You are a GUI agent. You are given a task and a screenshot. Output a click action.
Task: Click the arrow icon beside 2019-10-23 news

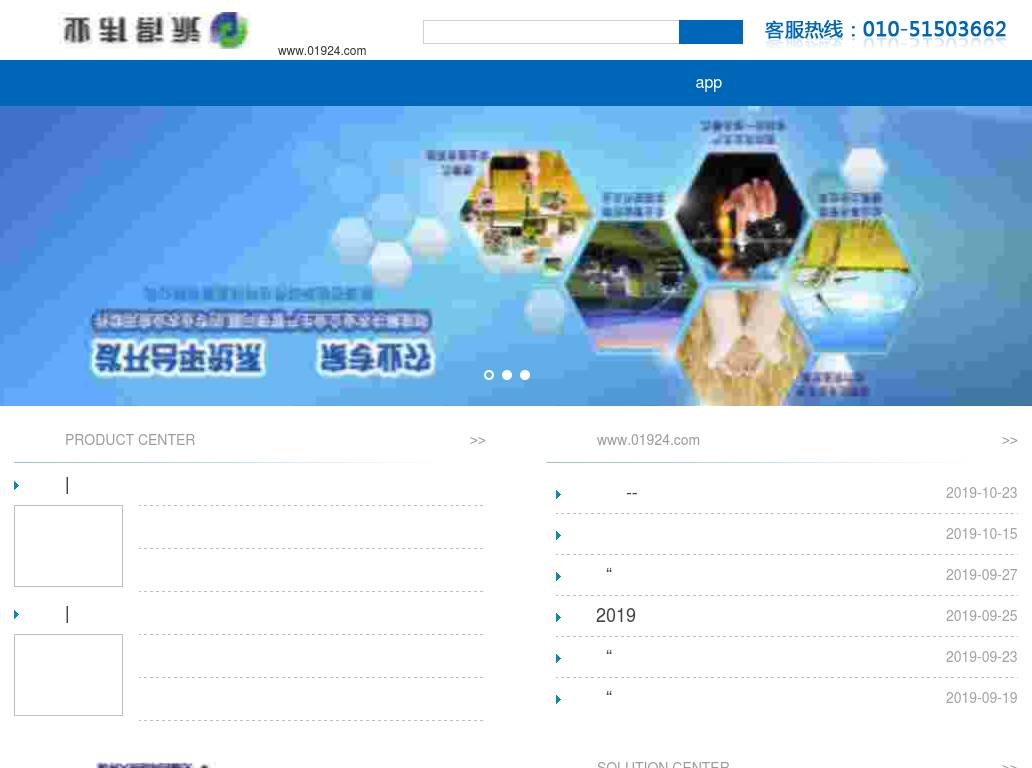[x=558, y=494]
